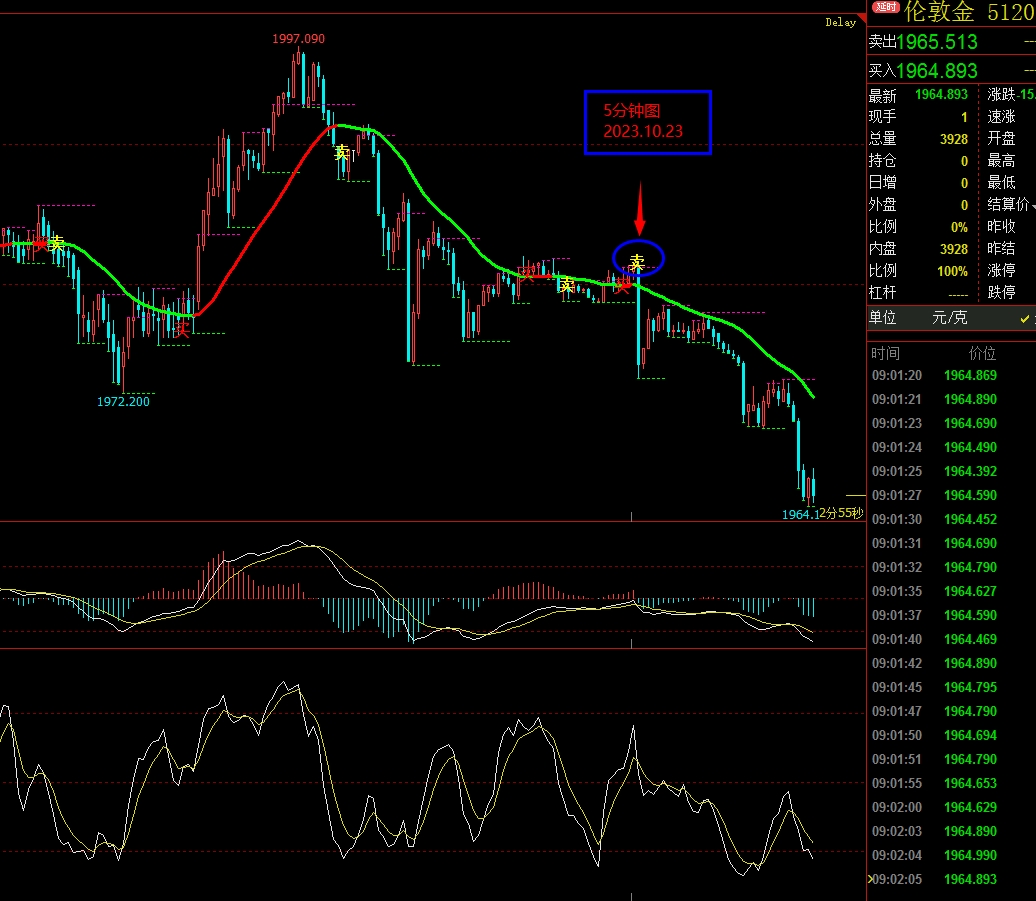
Task: Click the 涨停 label
Action: tap(1002, 271)
